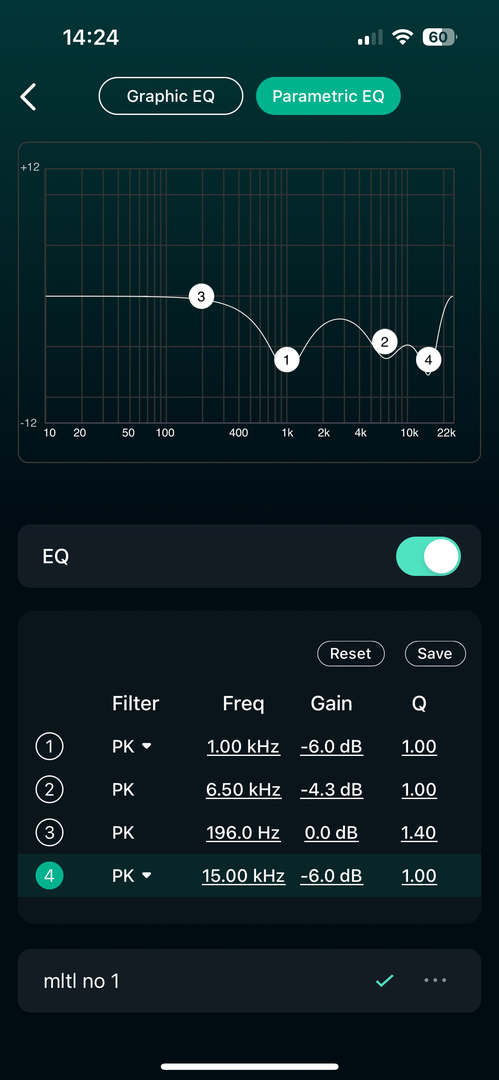This screenshot has width=499, height=1080.
Task: Select band 3 circle in the filter list
Action: [49, 833]
